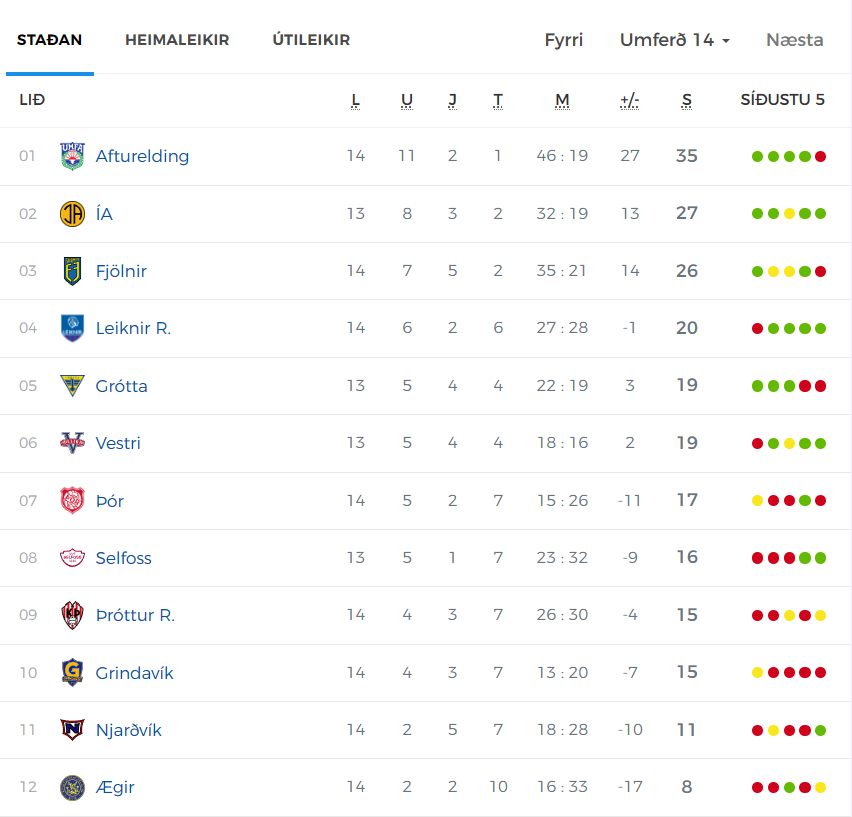Click the Afturelding club crest

tap(72, 156)
